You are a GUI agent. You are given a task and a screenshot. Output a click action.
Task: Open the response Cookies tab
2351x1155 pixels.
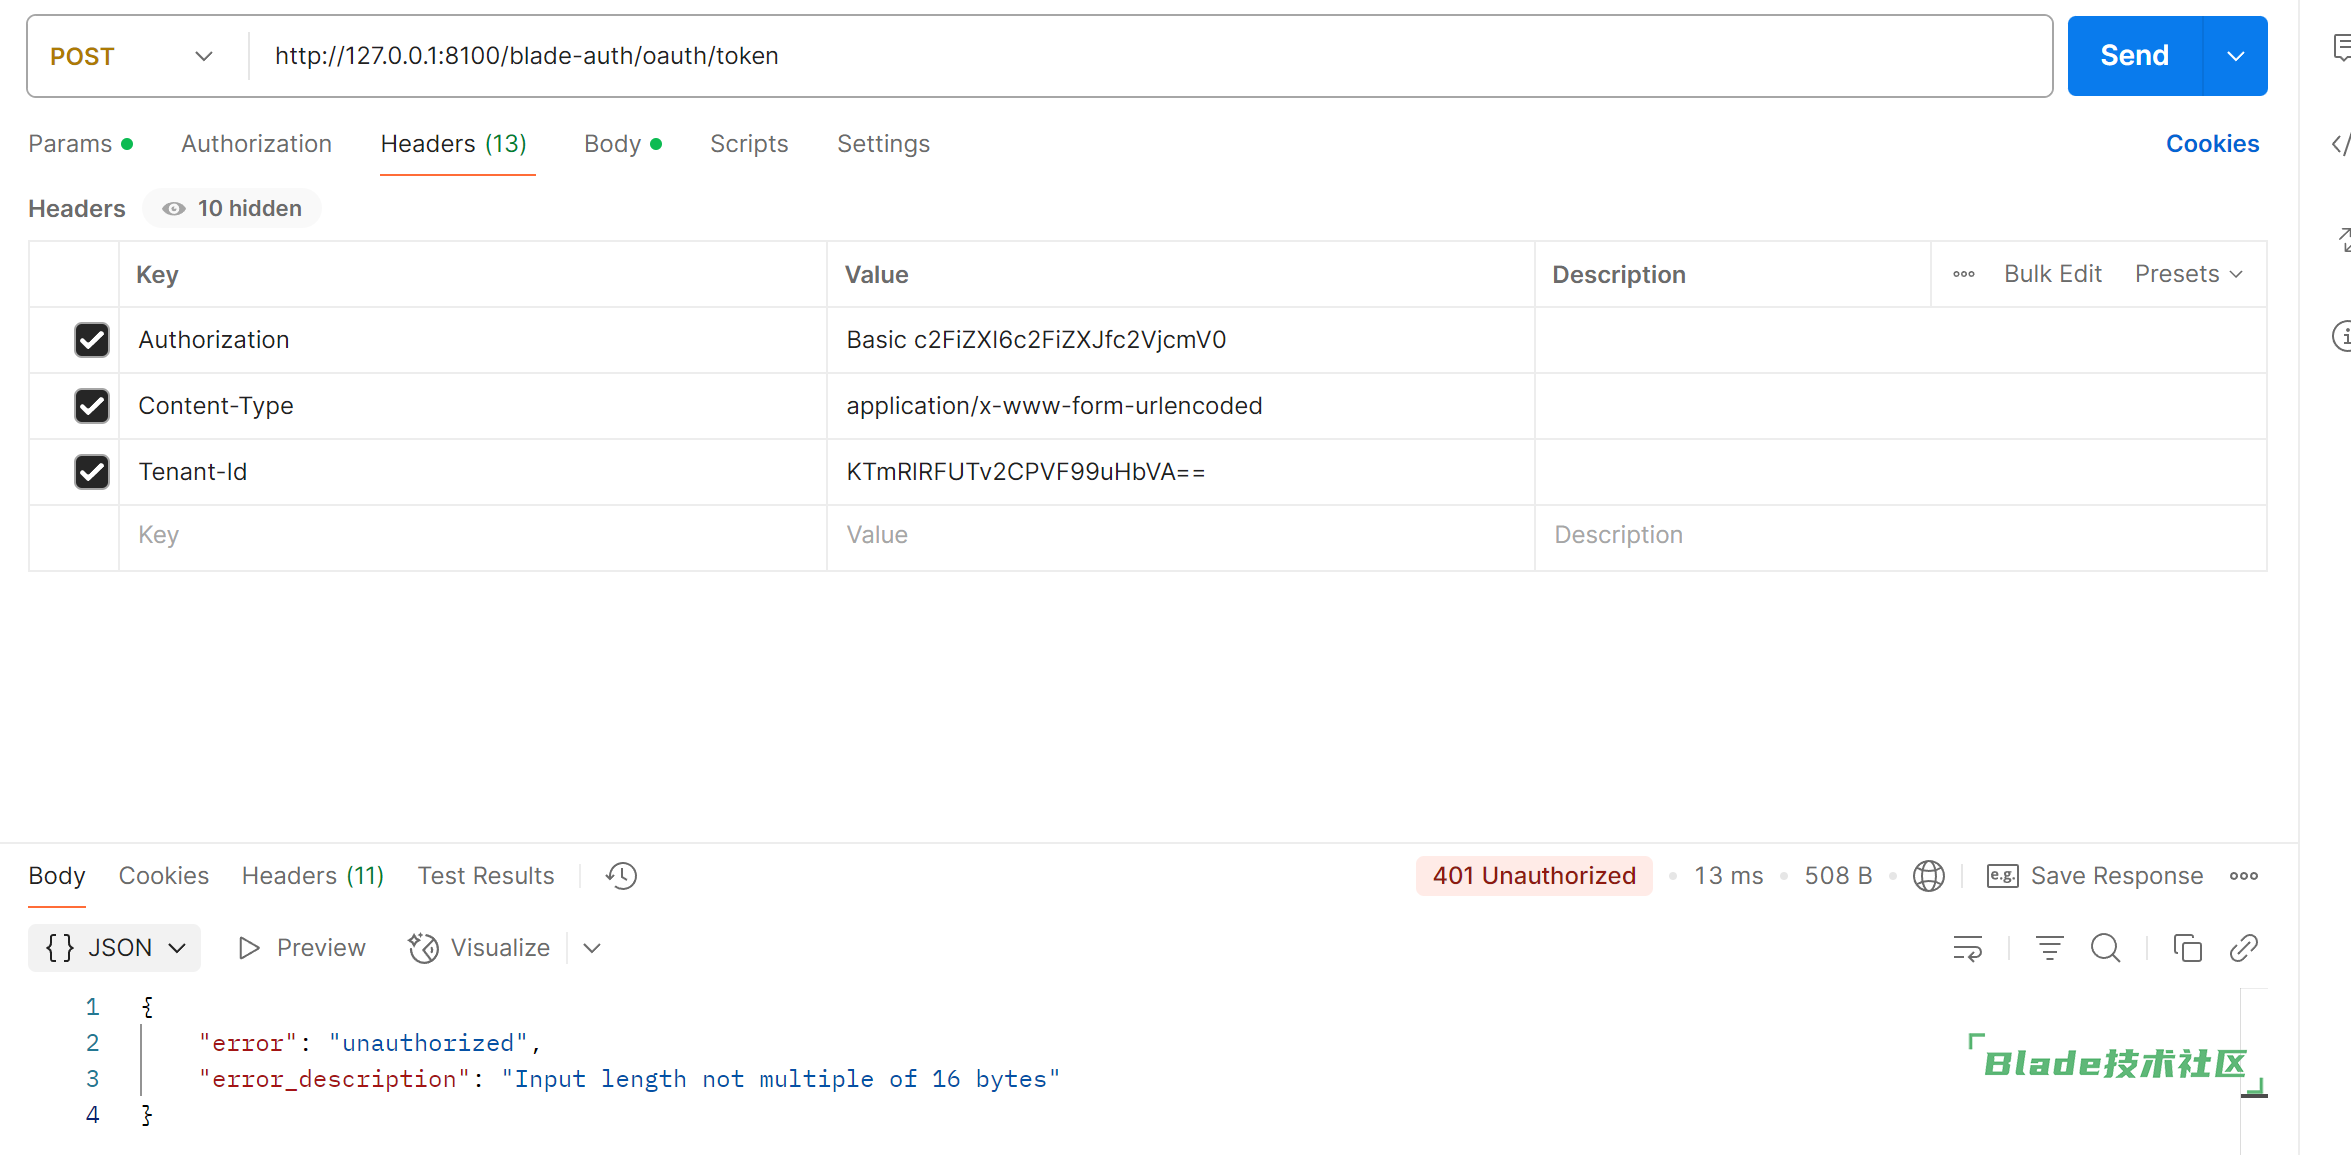tap(164, 876)
